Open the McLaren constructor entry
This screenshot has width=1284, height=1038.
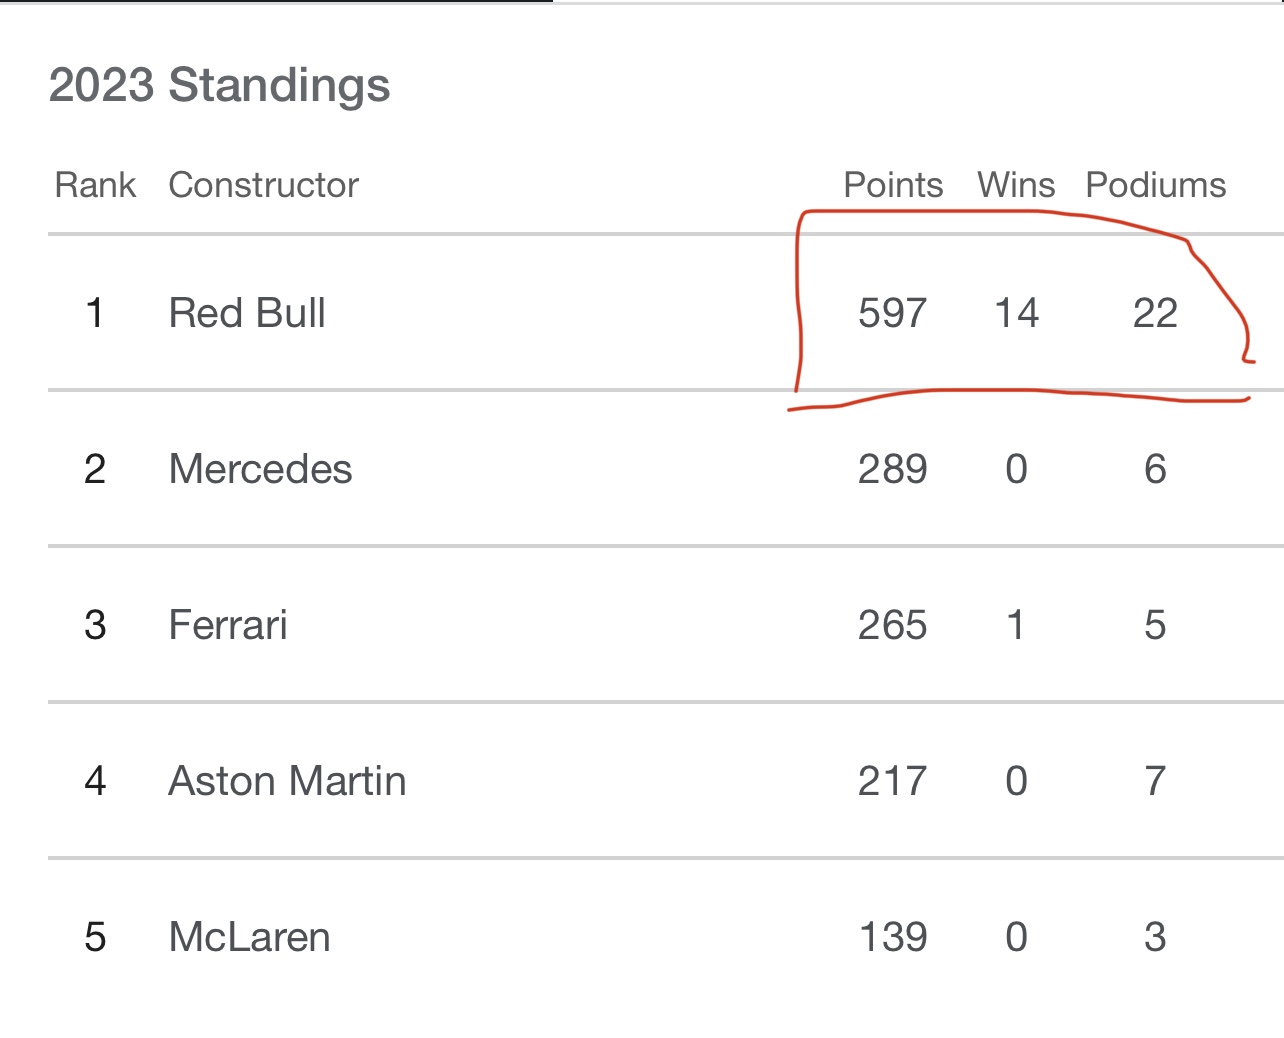pyautogui.click(x=249, y=937)
